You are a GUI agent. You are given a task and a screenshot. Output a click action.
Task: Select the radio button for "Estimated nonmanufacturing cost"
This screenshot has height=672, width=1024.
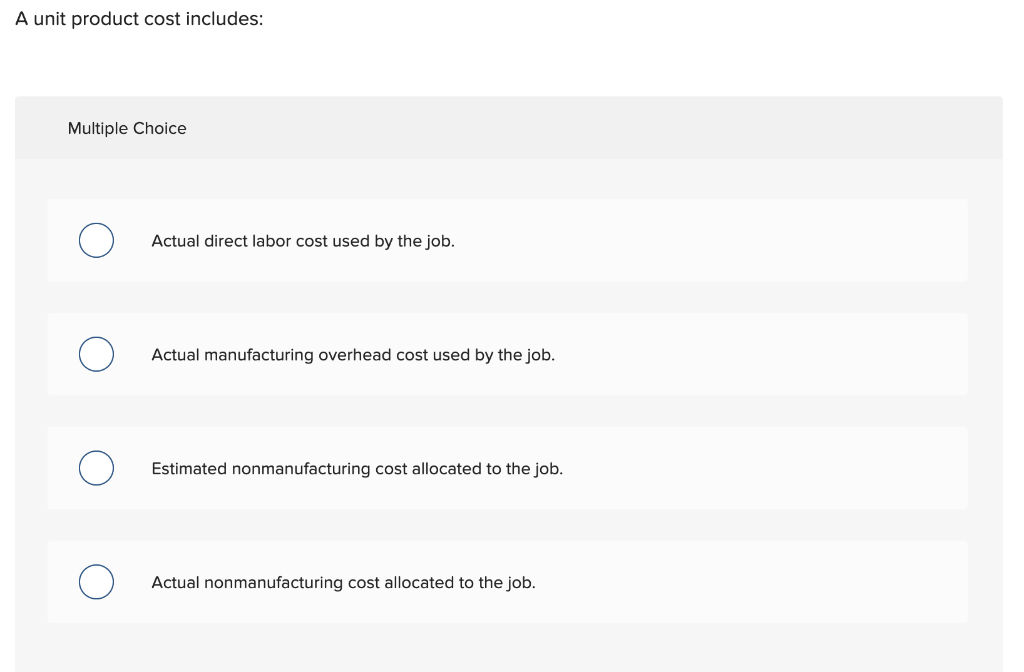(x=96, y=467)
